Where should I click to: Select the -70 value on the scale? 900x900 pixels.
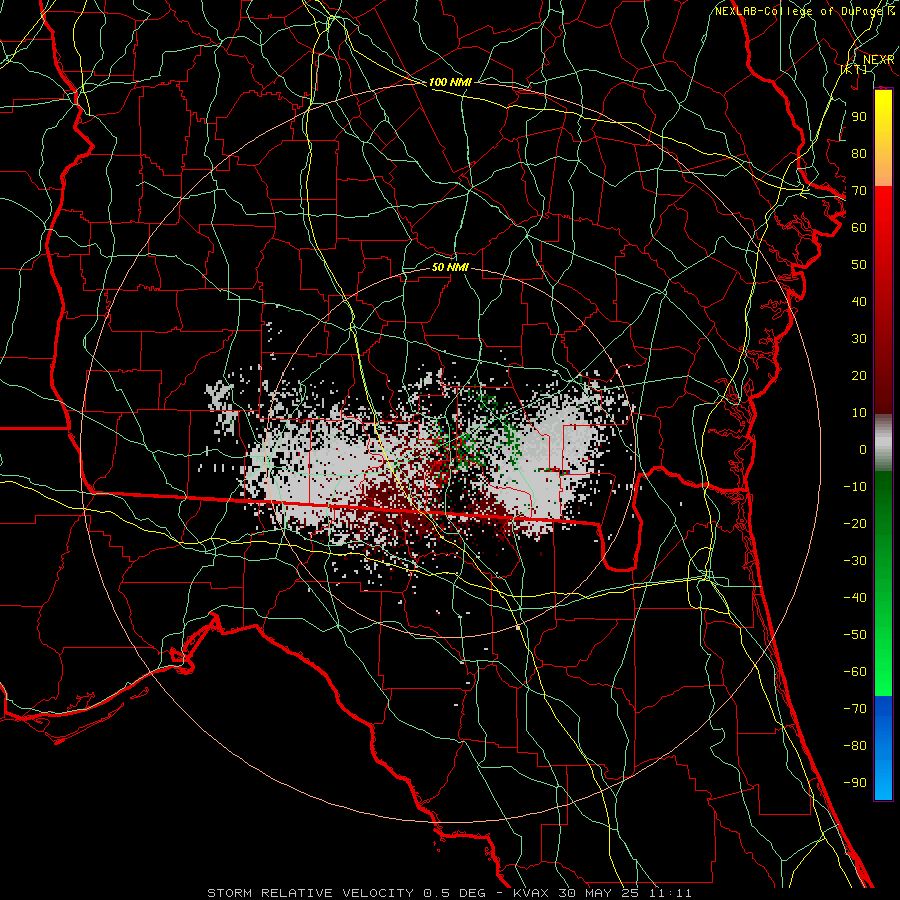[x=855, y=709]
